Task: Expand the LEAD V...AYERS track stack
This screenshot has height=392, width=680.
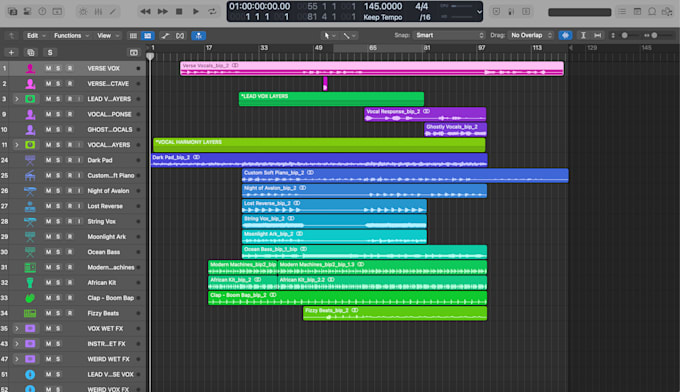Action: point(16,99)
